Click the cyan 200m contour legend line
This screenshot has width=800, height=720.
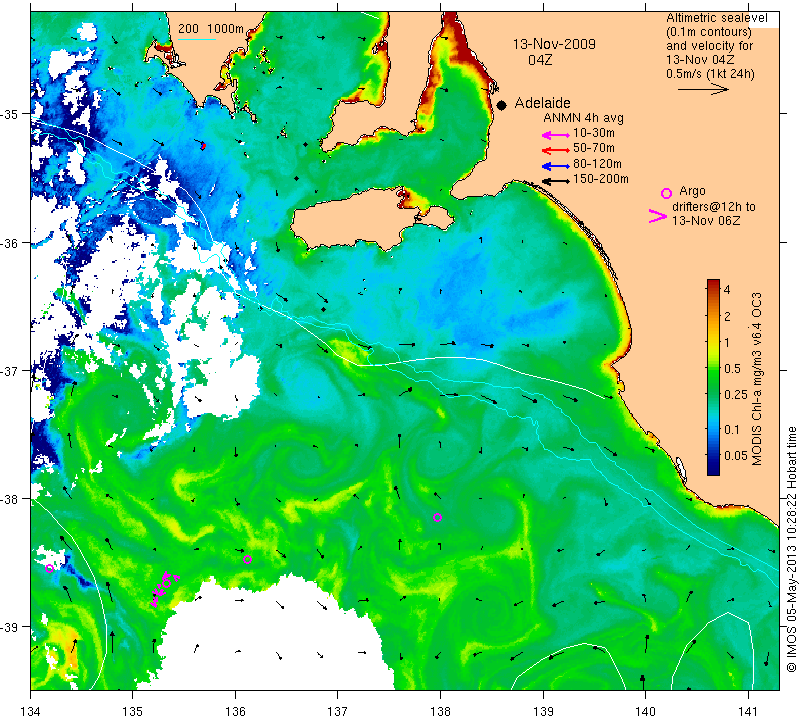(197, 39)
